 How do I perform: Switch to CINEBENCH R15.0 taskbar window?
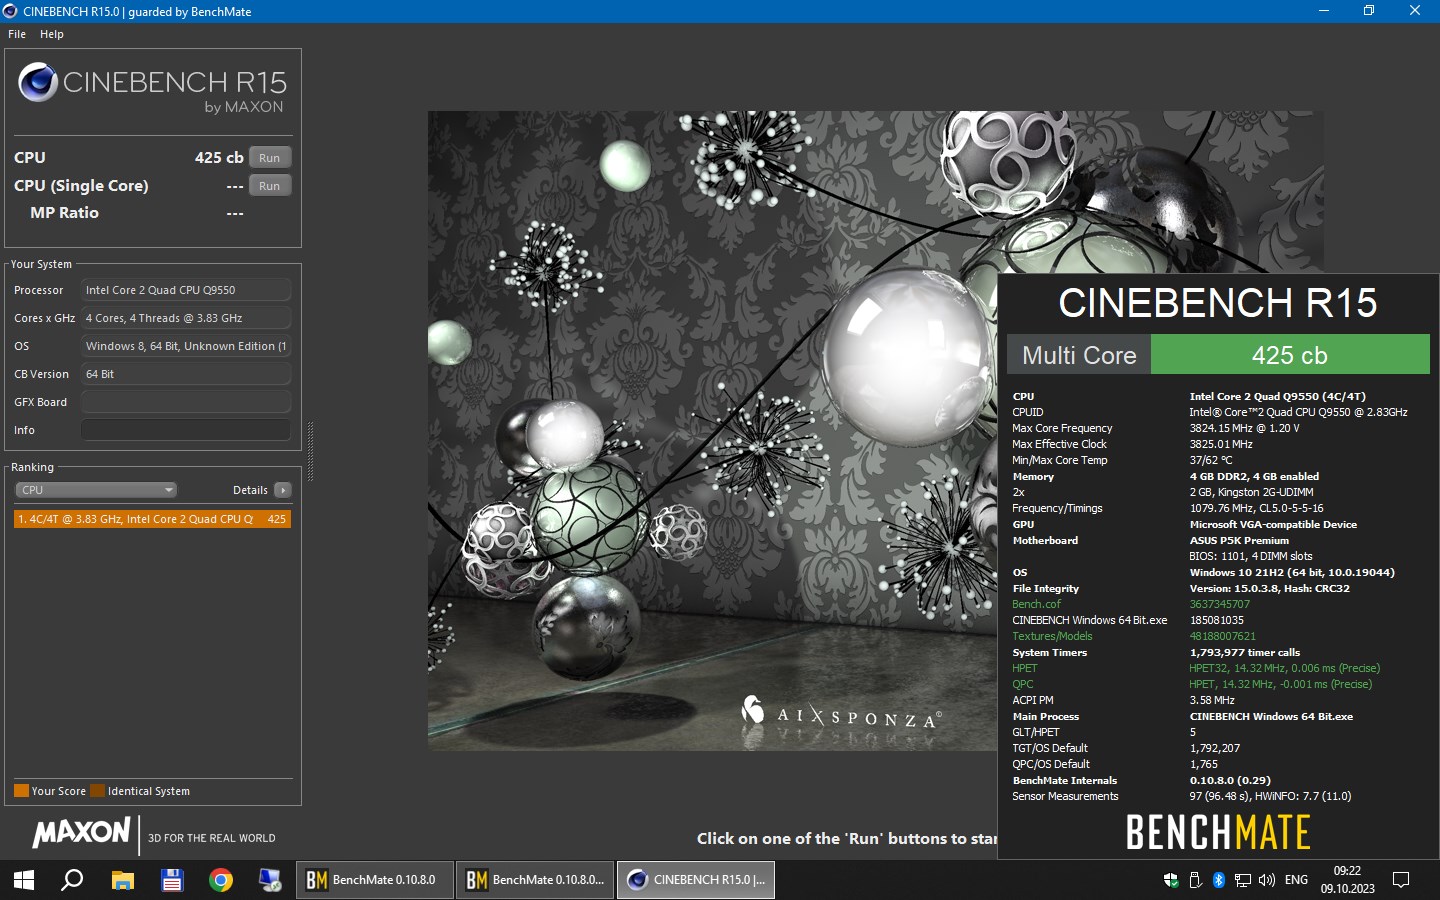tap(696, 880)
